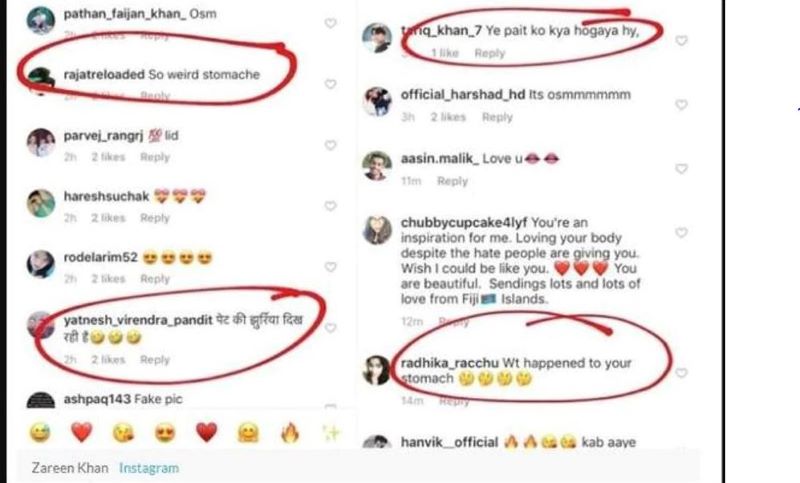Reply to aasin.malik.'s 'Love u' comment
This screenshot has width=800, height=483.
pyautogui.click(x=452, y=181)
